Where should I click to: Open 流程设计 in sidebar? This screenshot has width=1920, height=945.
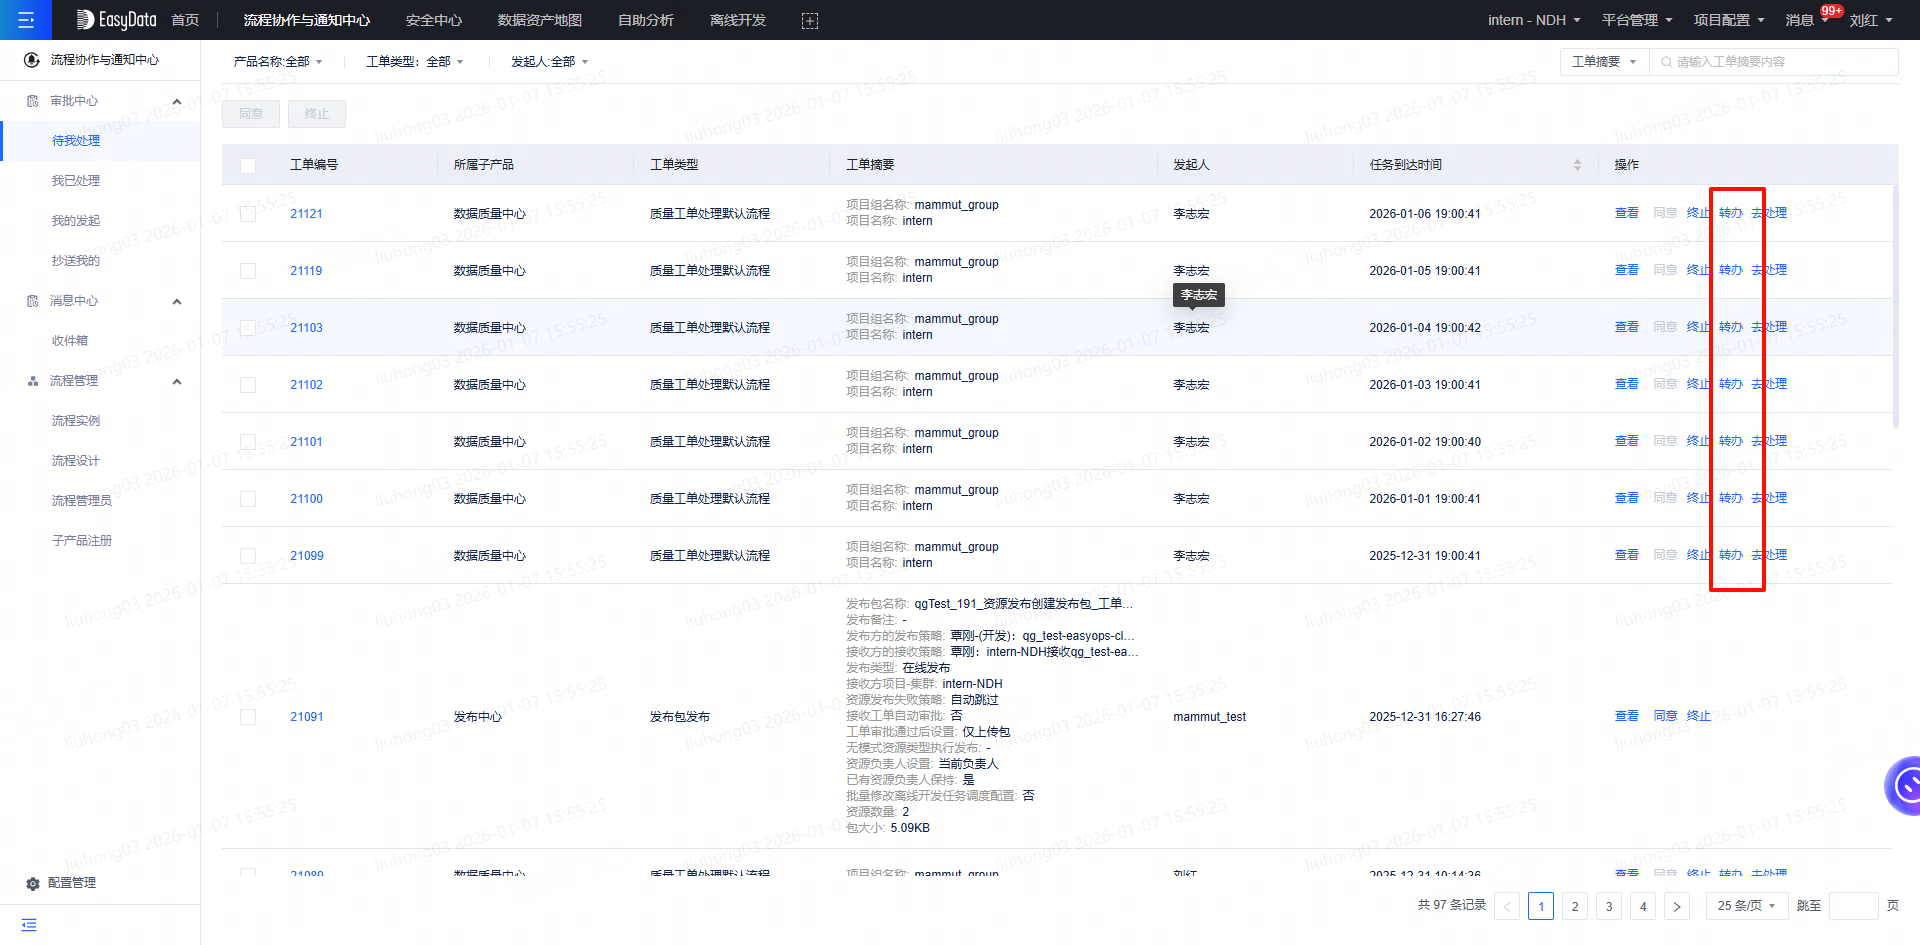point(76,461)
